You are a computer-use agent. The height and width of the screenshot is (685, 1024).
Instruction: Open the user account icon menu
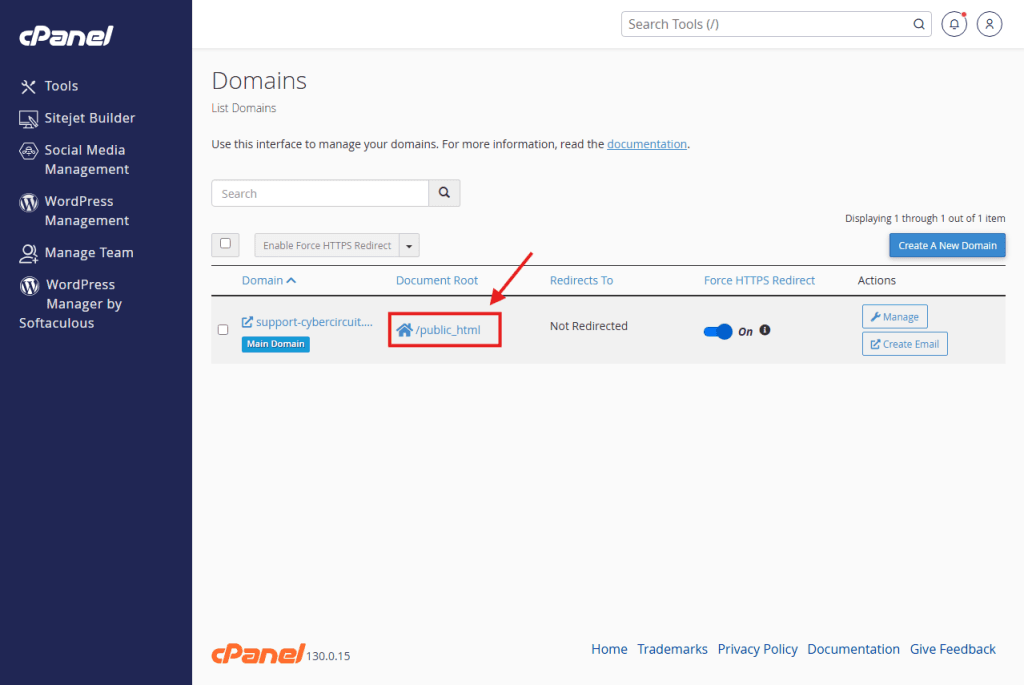click(x=989, y=24)
